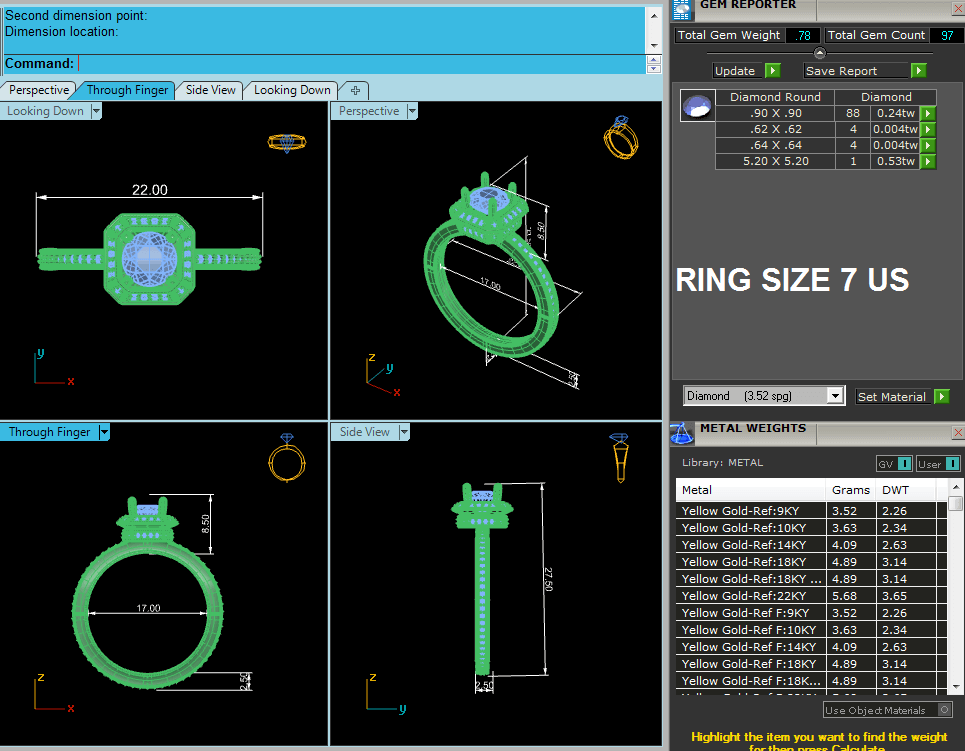Image resolution: width=965 pixels, height=751 pixels.
Task: Click the Gem Reporter collapse slider handle
Action: click(820, 53)
